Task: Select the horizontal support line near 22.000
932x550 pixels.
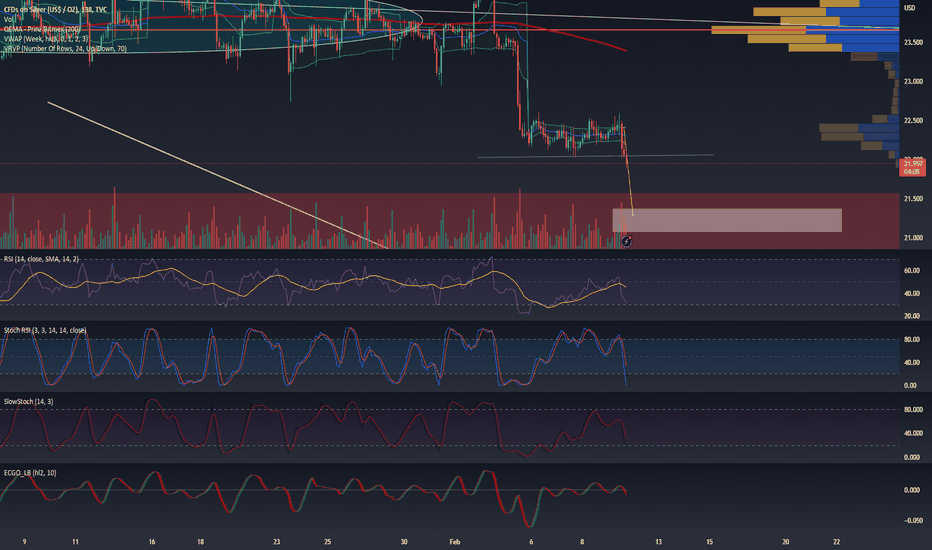Action: pyautogui.click(x=596, y=156)
